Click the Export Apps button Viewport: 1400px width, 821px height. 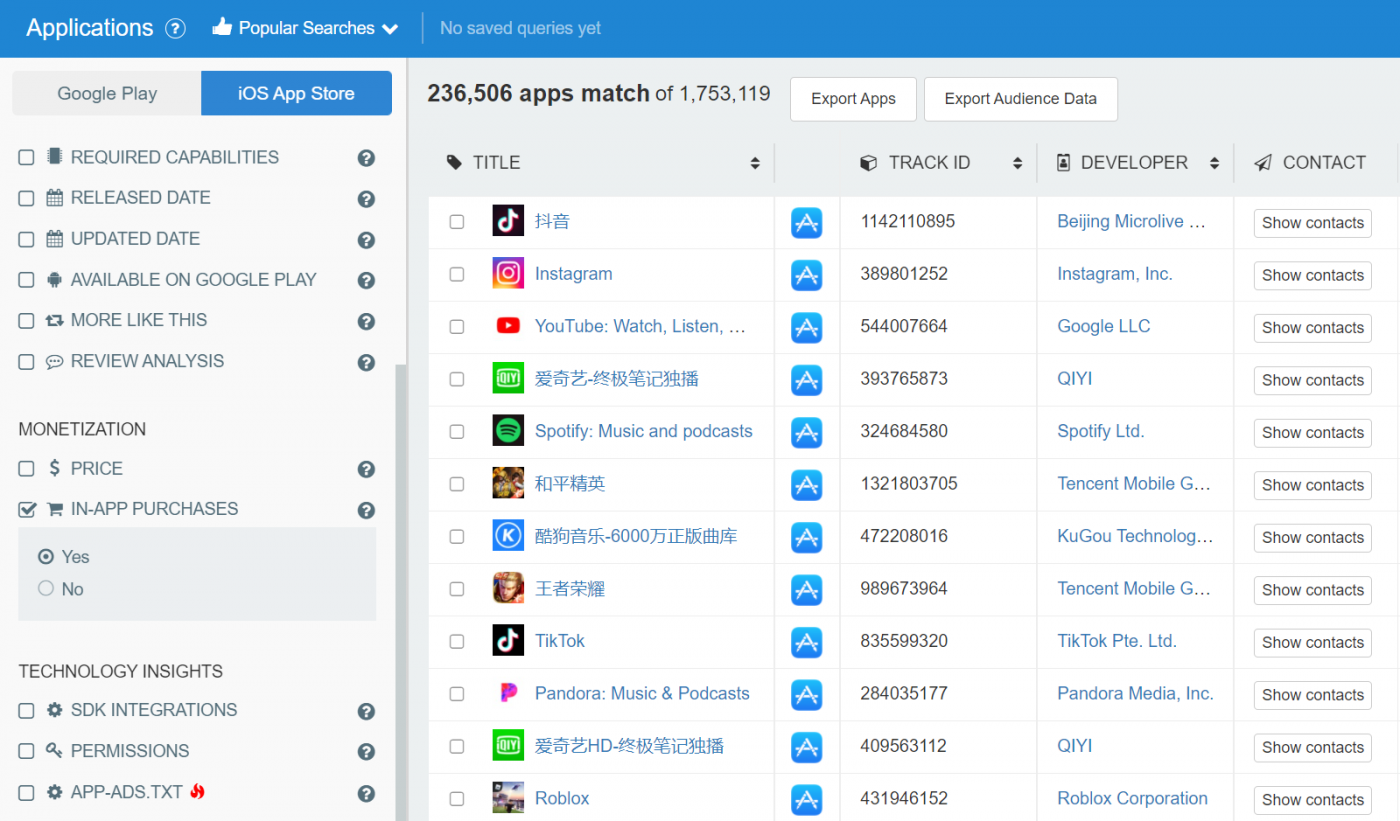853,99
